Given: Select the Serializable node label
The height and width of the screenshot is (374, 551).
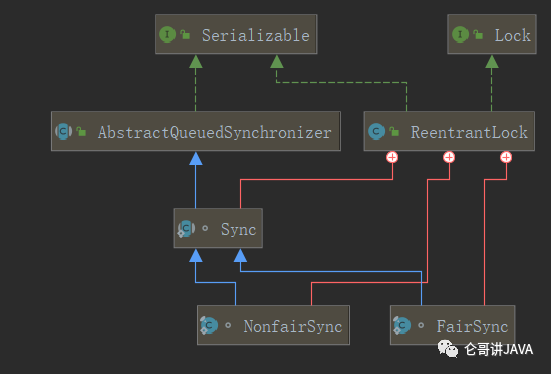Looking at the screenshot, I should [x=256, y=35].
